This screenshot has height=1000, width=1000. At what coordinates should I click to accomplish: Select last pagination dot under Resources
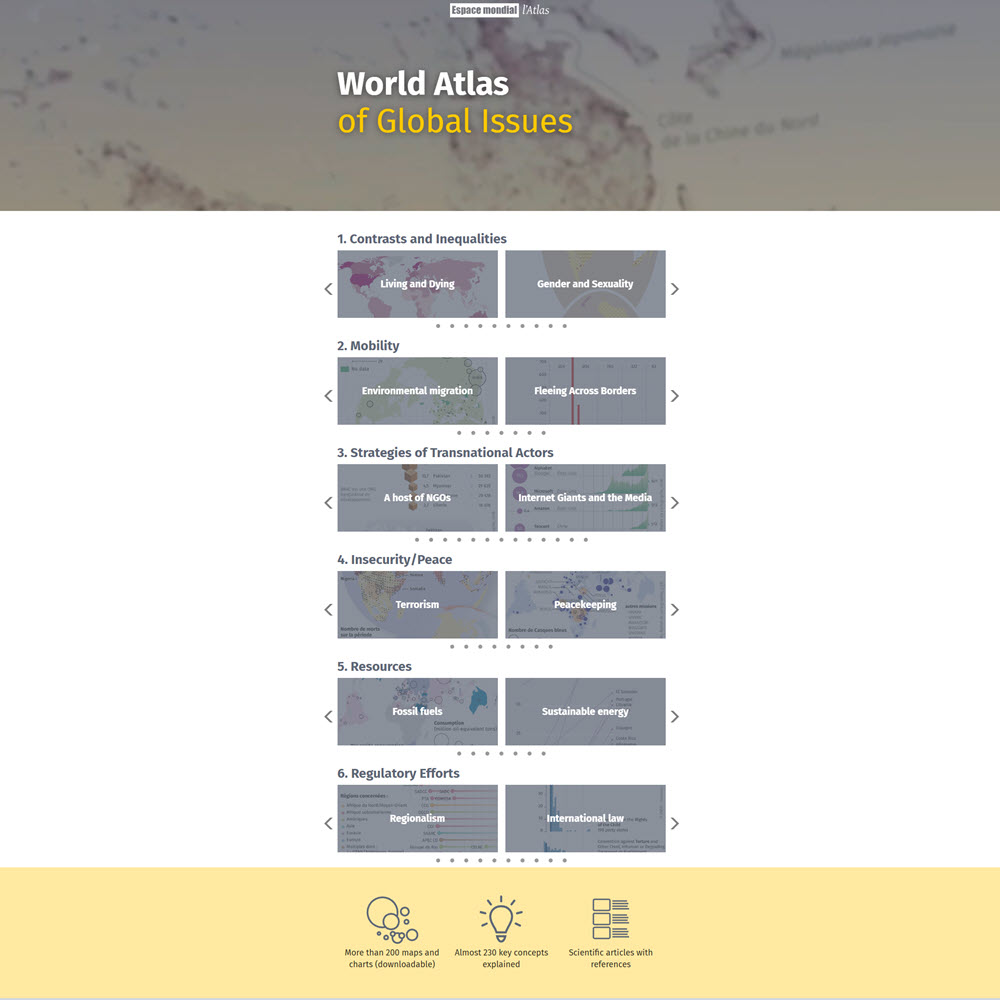543,754
